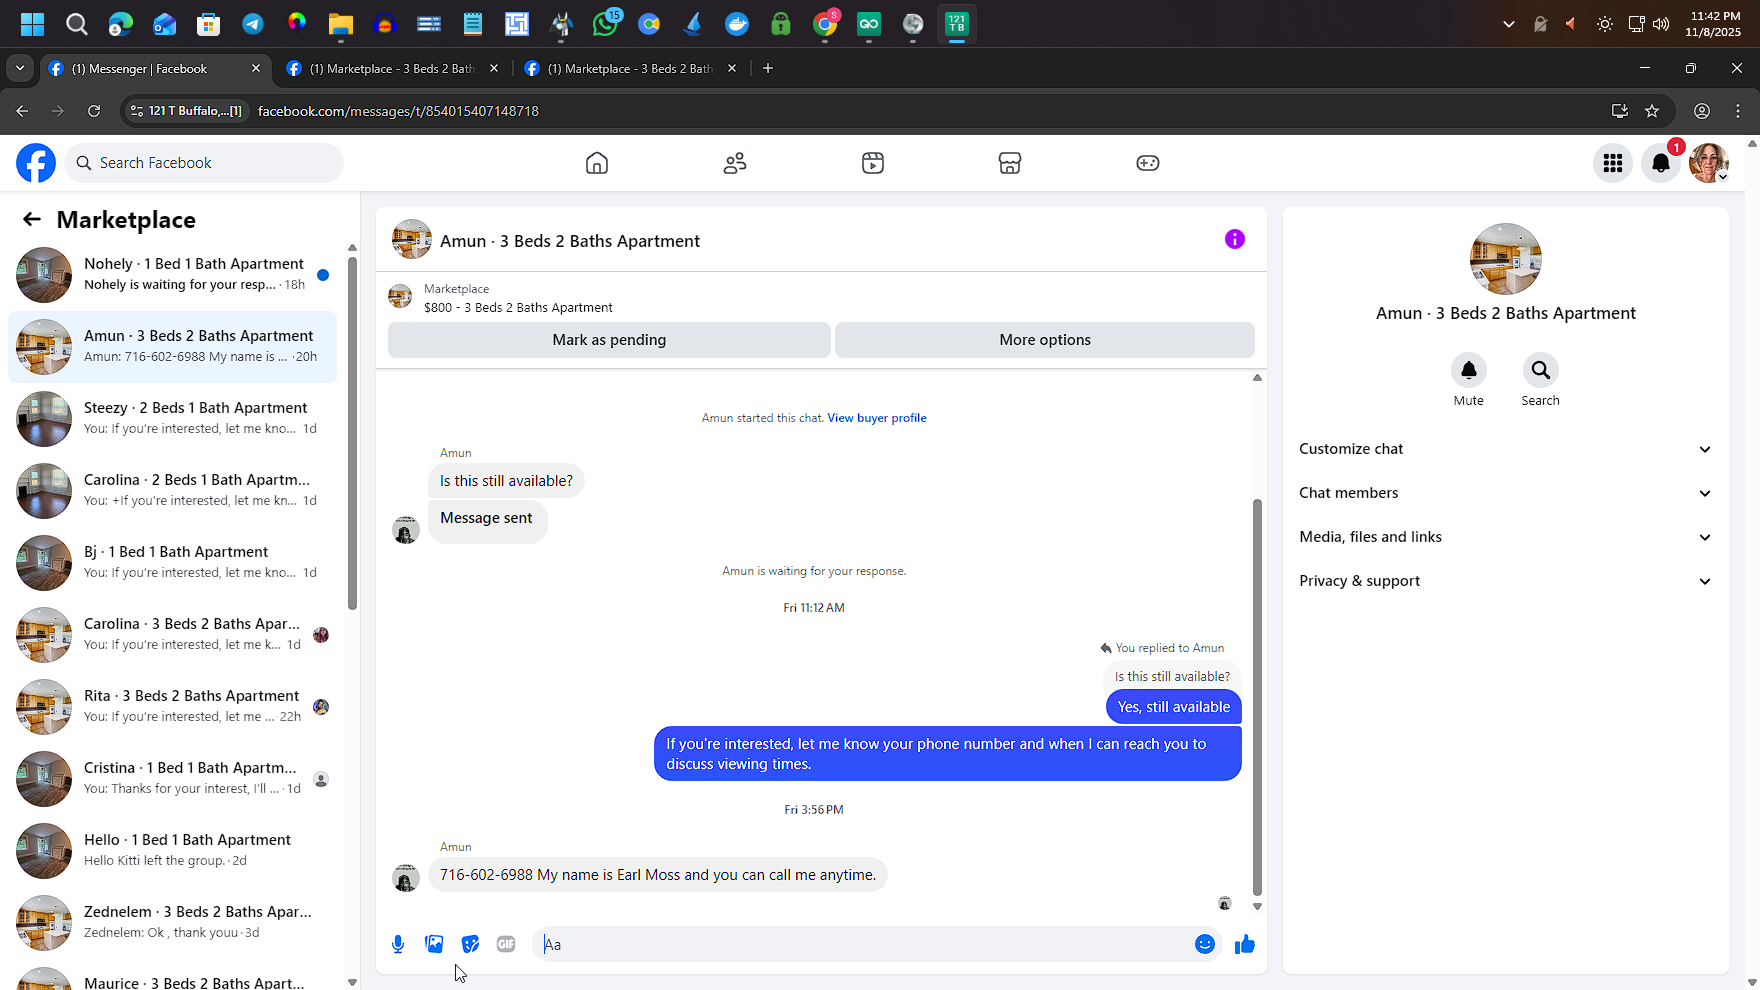Mute this chat with the bell icon
Image resolution: width=1760 pixels, height=990 pixels.
pos(1469,370)
